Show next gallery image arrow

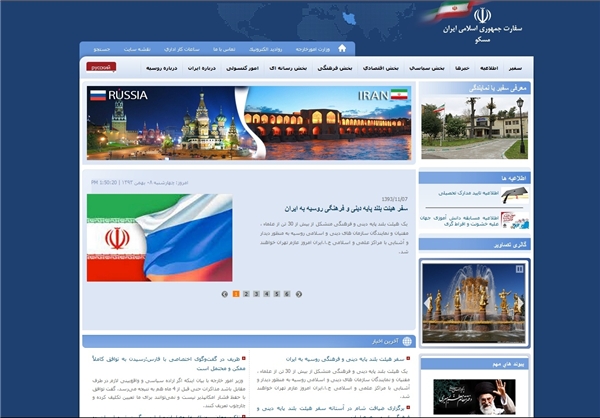tap(521, 304)
